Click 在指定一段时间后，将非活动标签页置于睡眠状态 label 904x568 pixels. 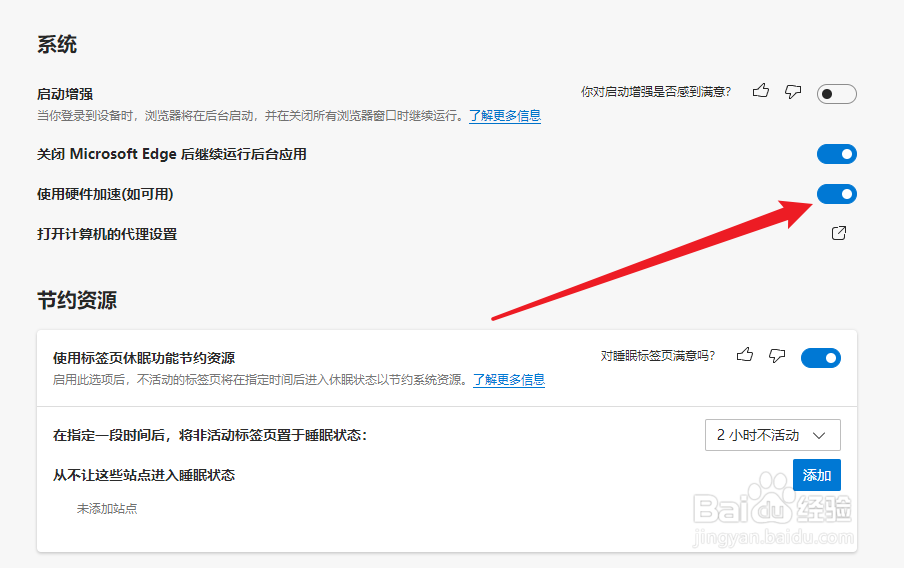point(210,435)
